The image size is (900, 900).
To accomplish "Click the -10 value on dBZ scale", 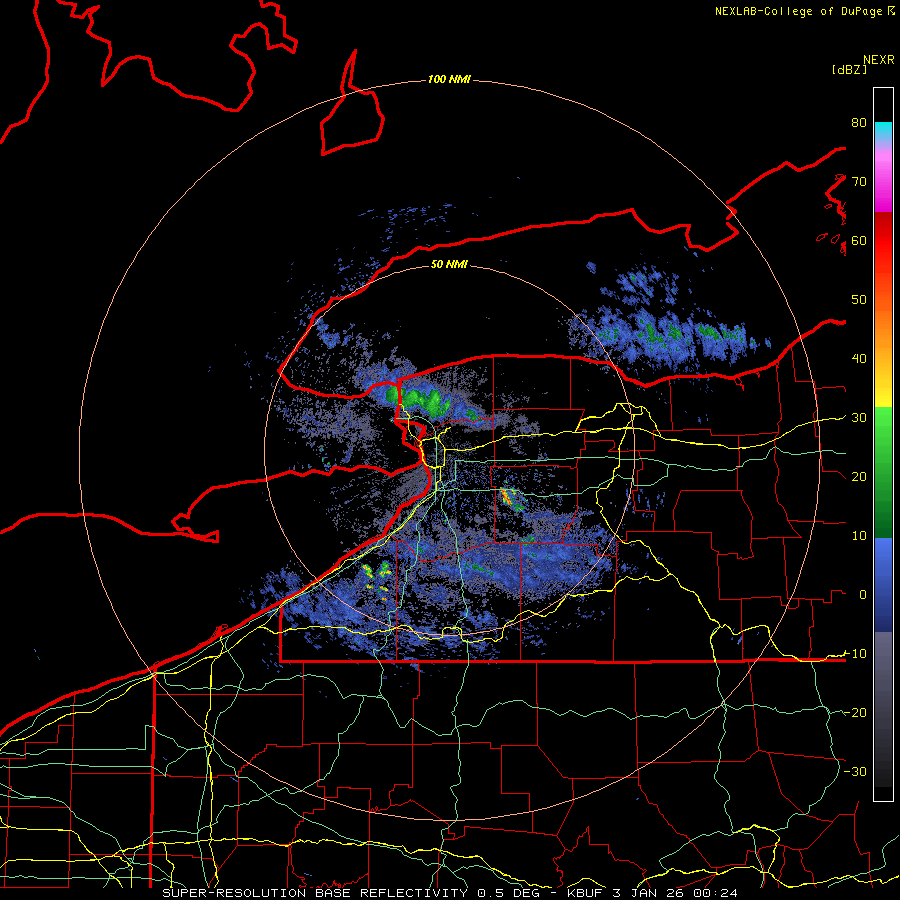I will tap(855, 653).
